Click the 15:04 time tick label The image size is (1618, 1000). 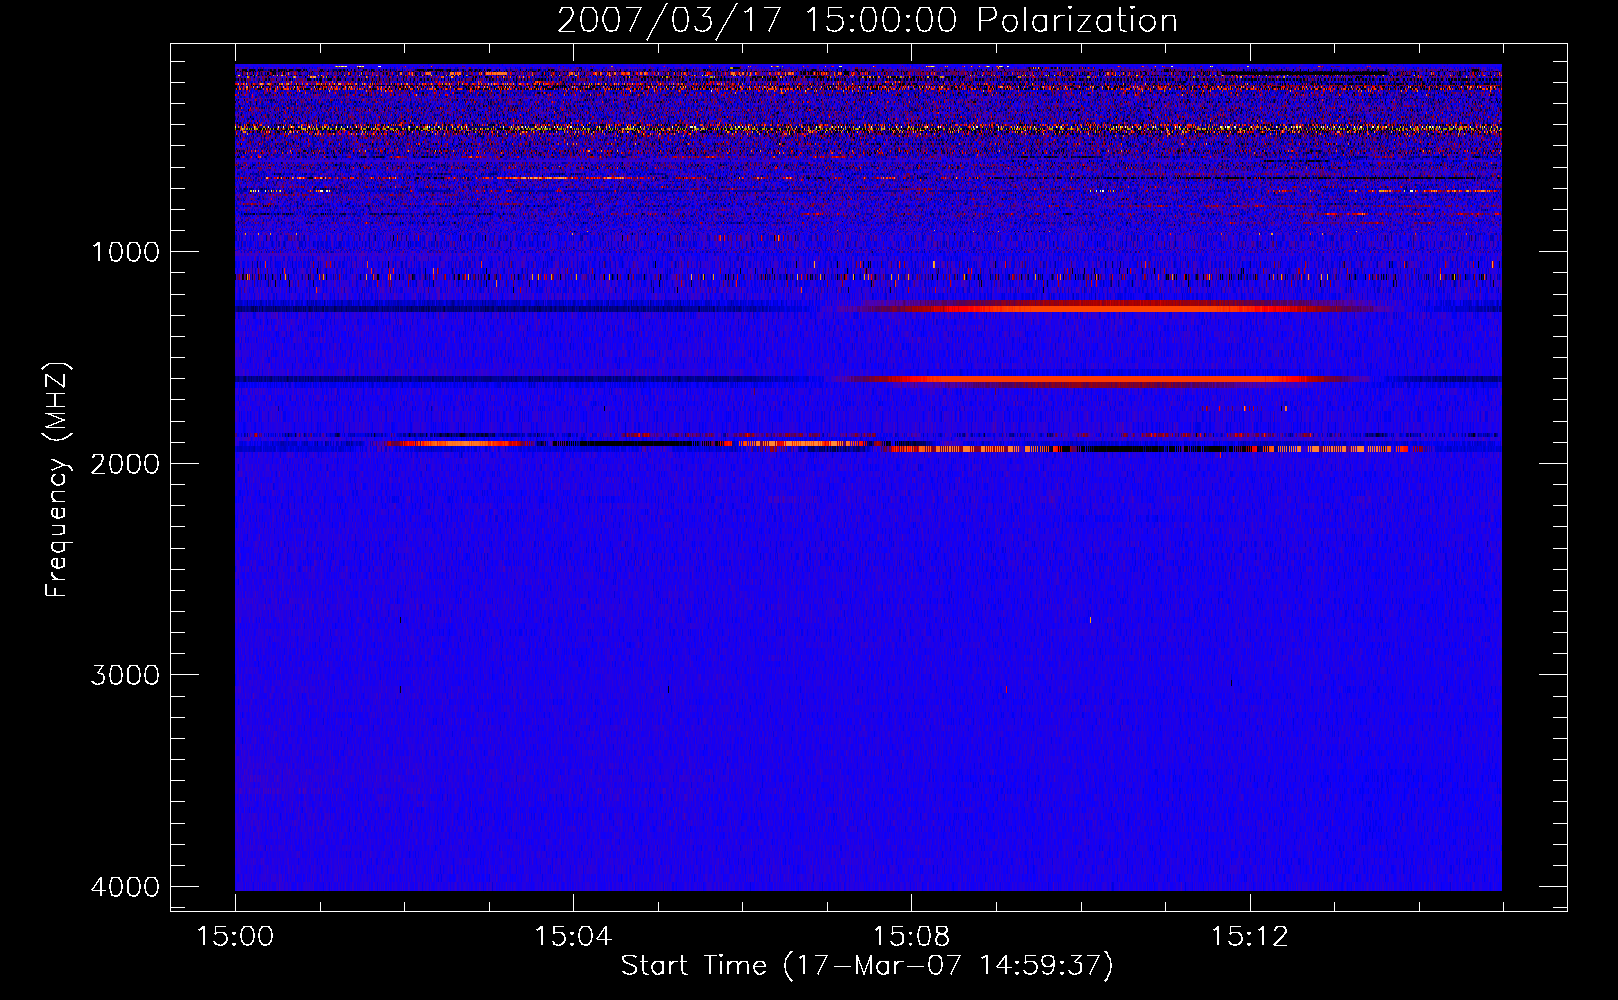[573, 936]
